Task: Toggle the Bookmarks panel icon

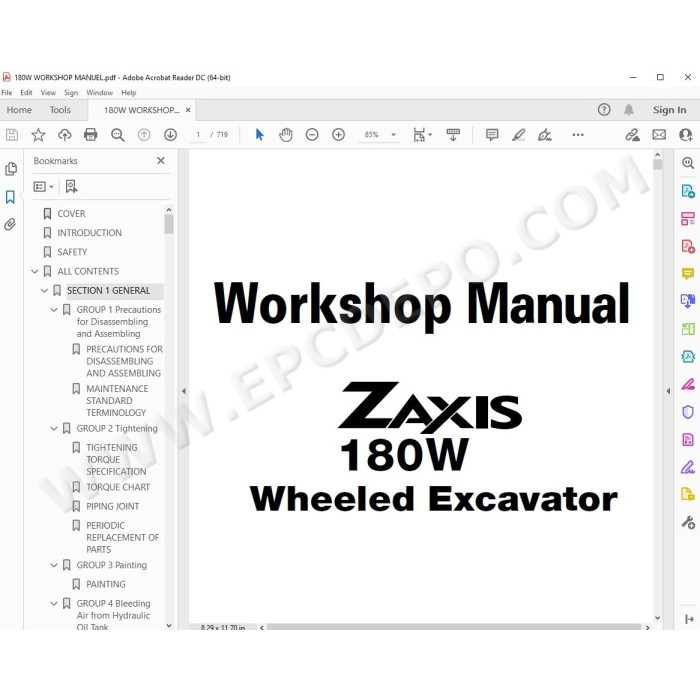Action: click(x=10, y=197)
